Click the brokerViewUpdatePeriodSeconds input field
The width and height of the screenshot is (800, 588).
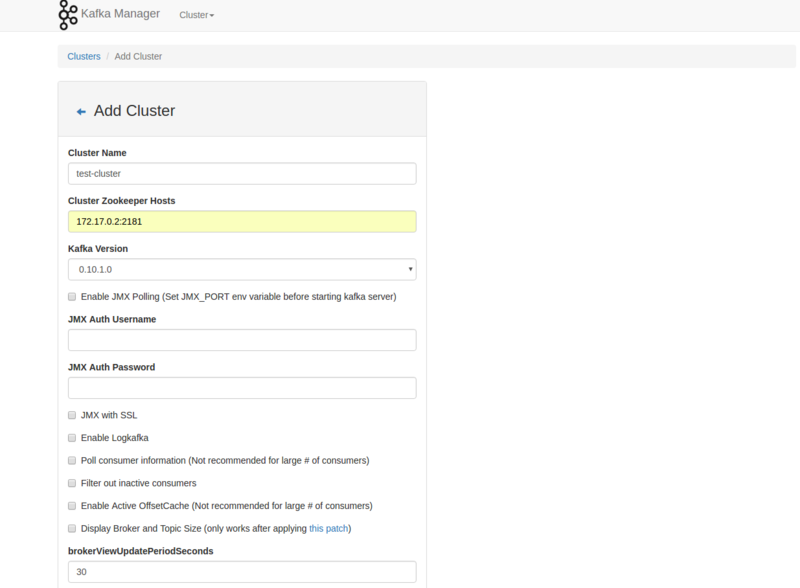point(242,572)
